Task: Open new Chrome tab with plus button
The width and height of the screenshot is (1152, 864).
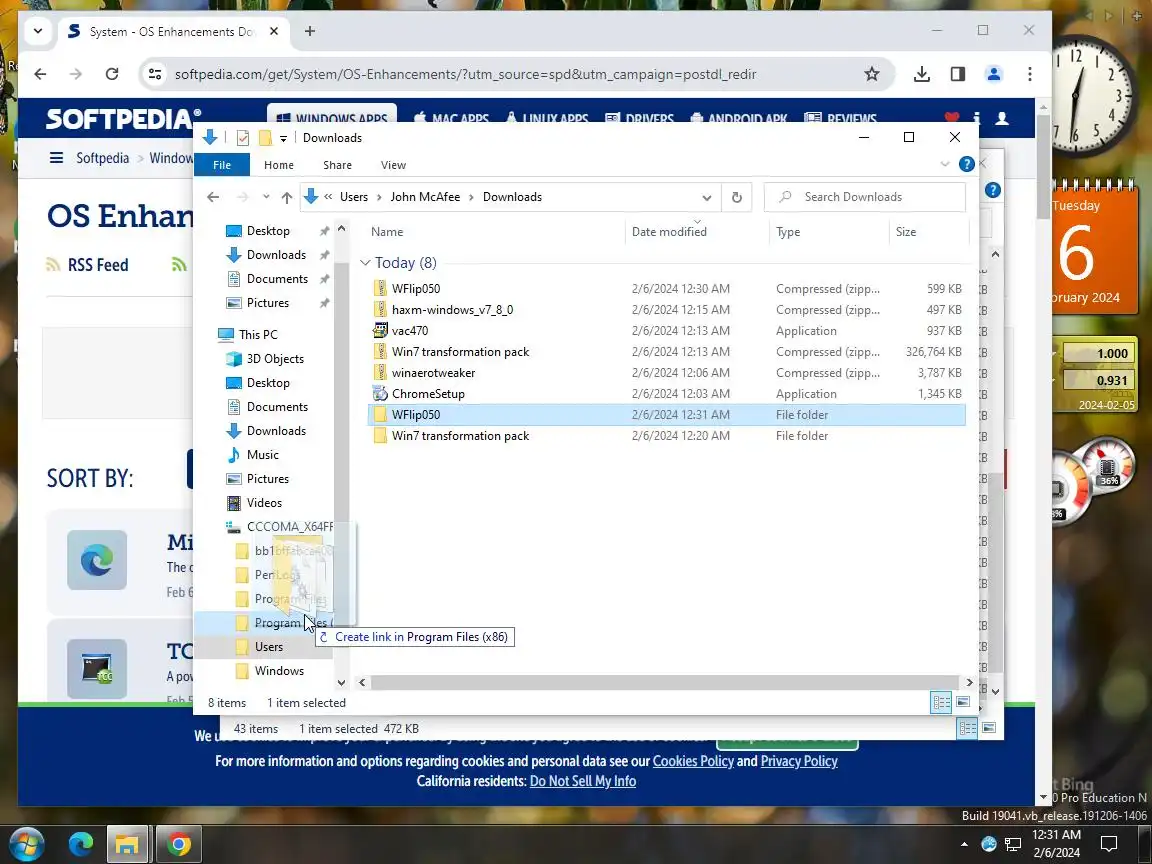Action: (x=310, y=32)
